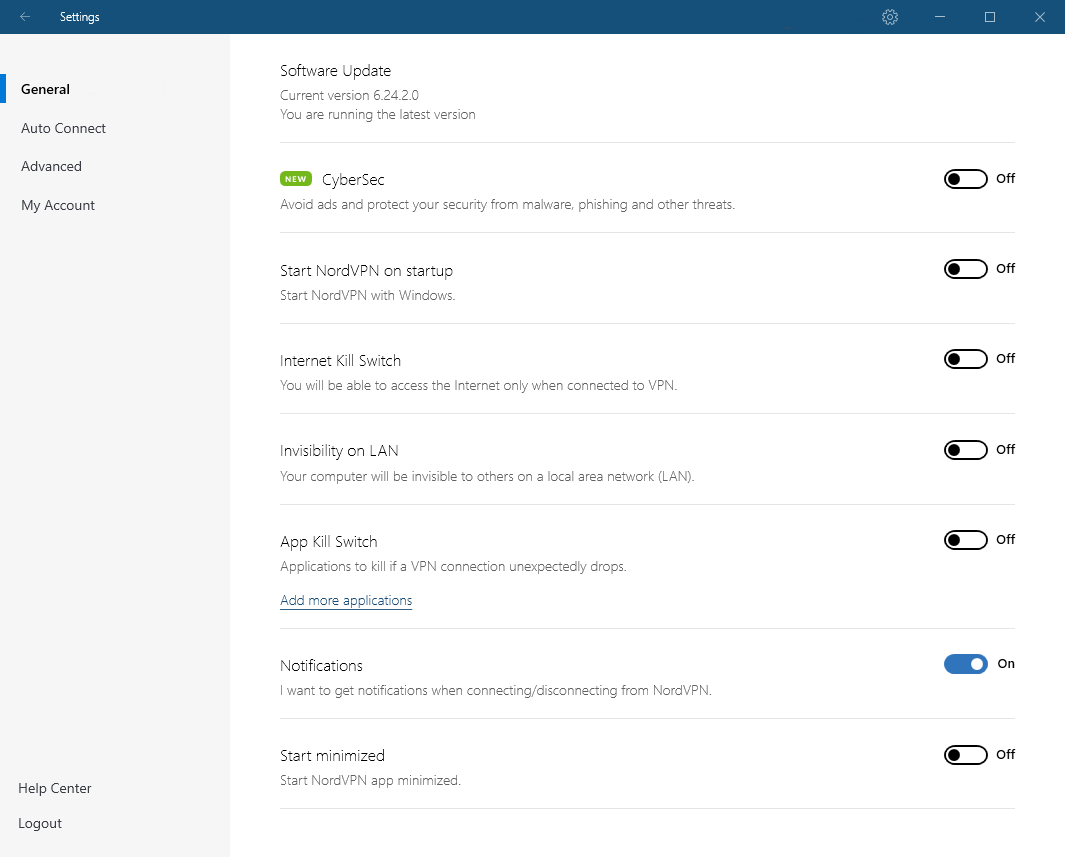Enable the CyberSec toggle
Screen dimensions: 1065x857
tap(965, 179)
